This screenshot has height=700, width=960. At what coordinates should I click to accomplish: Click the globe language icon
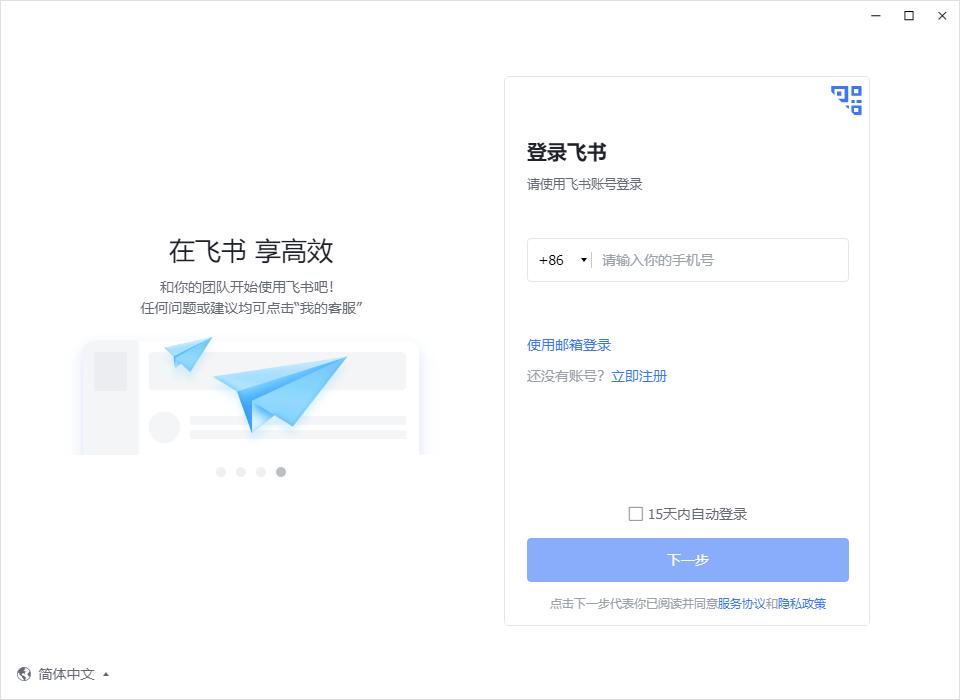(x=24, y=674)
